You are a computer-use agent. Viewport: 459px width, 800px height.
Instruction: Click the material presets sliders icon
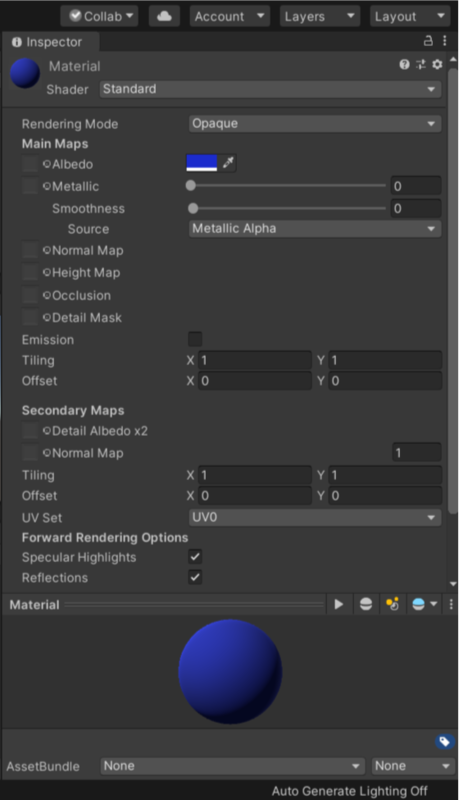(421, 64)
